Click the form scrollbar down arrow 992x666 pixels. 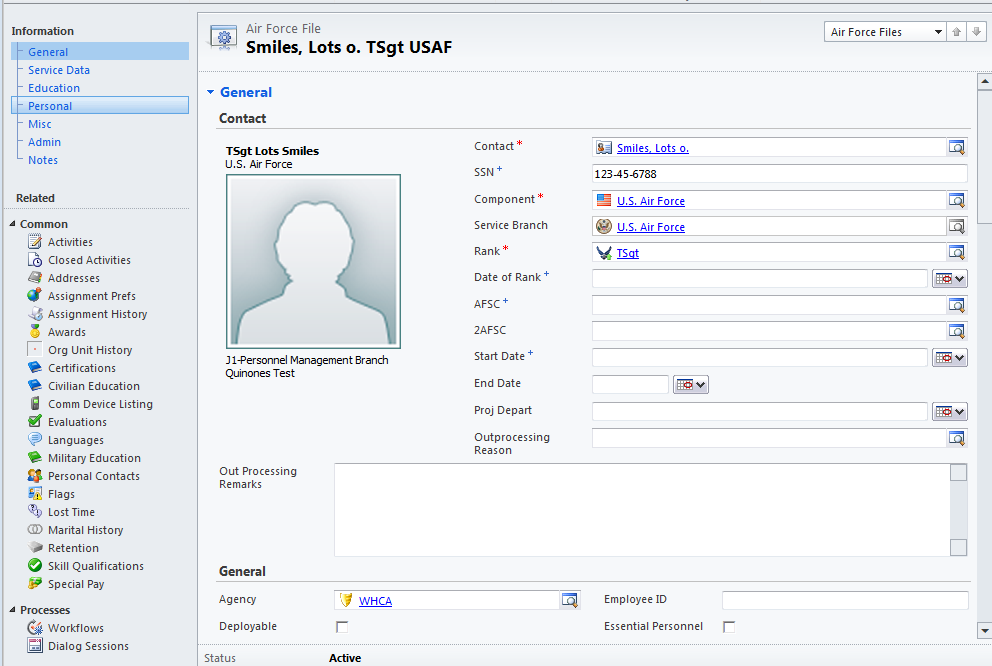[x=984, y=630]
